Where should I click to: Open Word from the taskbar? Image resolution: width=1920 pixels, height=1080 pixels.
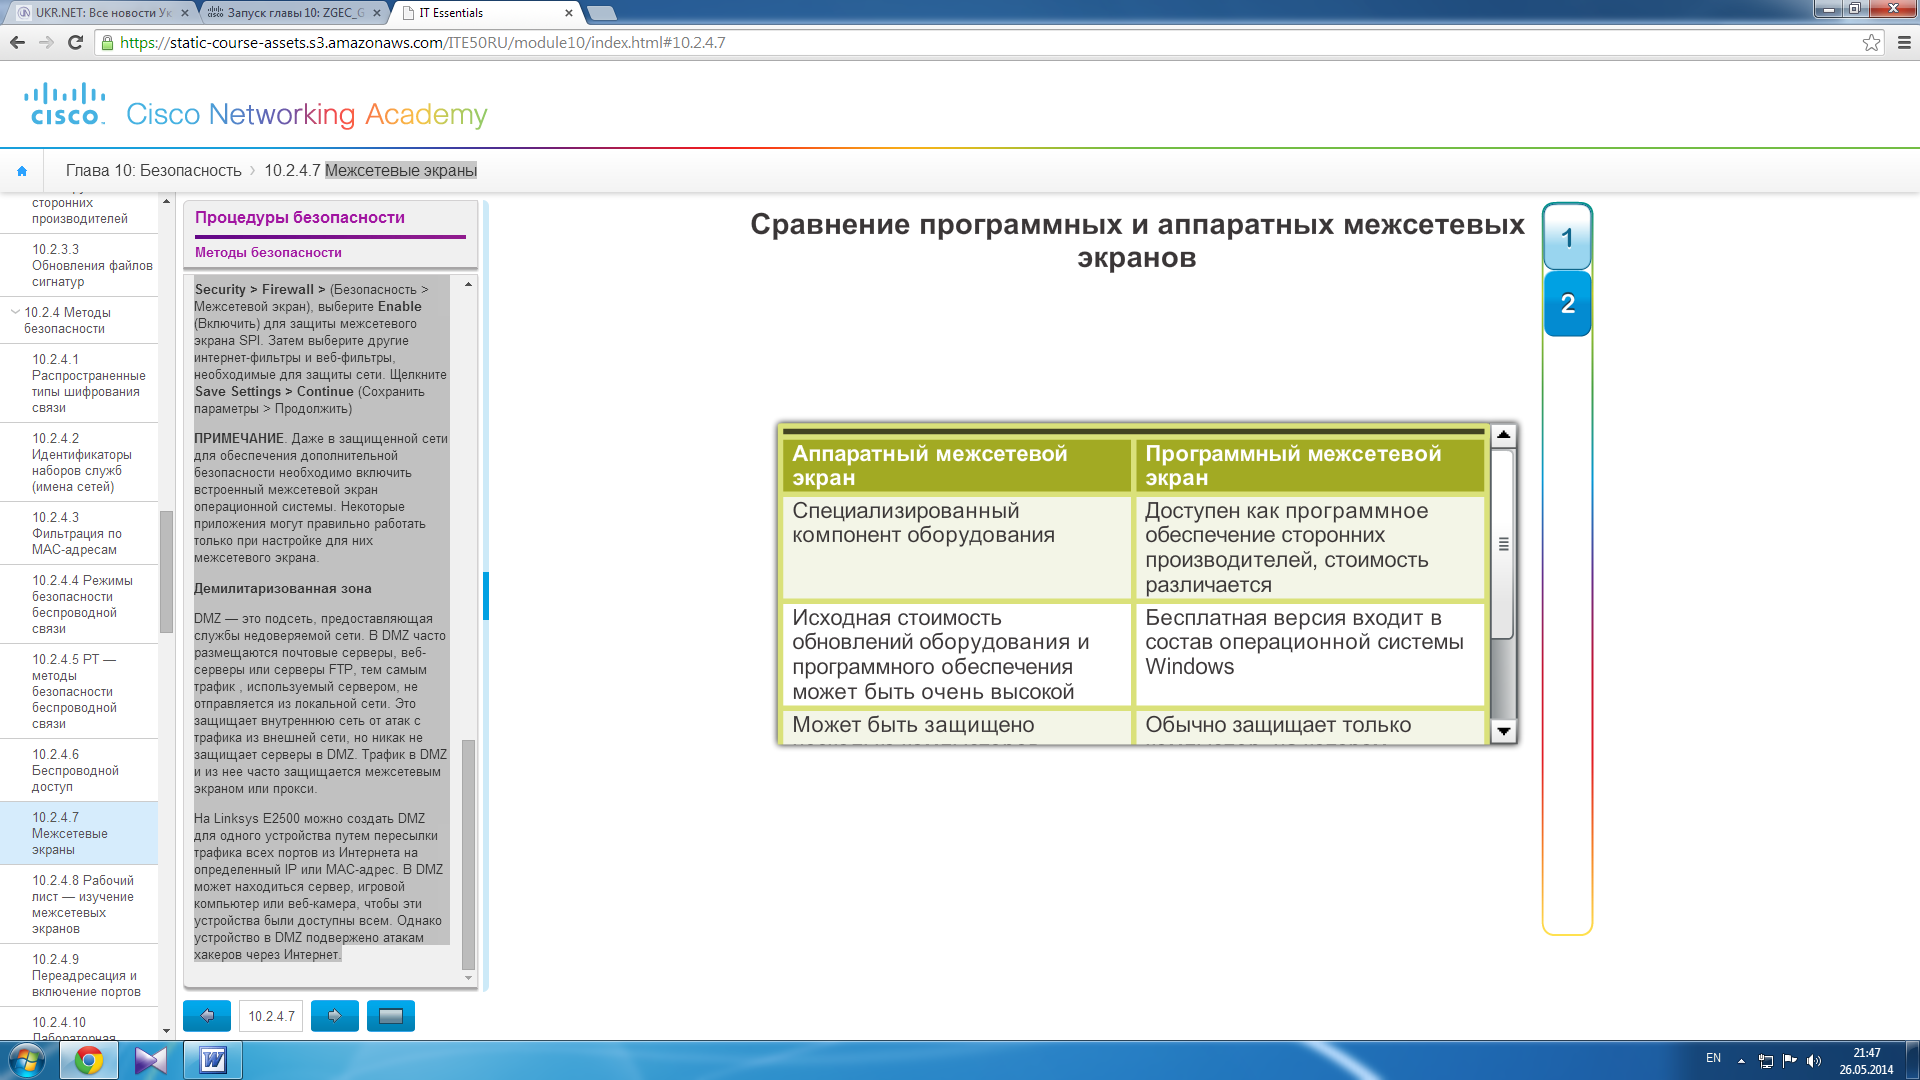pos(213,1060)
